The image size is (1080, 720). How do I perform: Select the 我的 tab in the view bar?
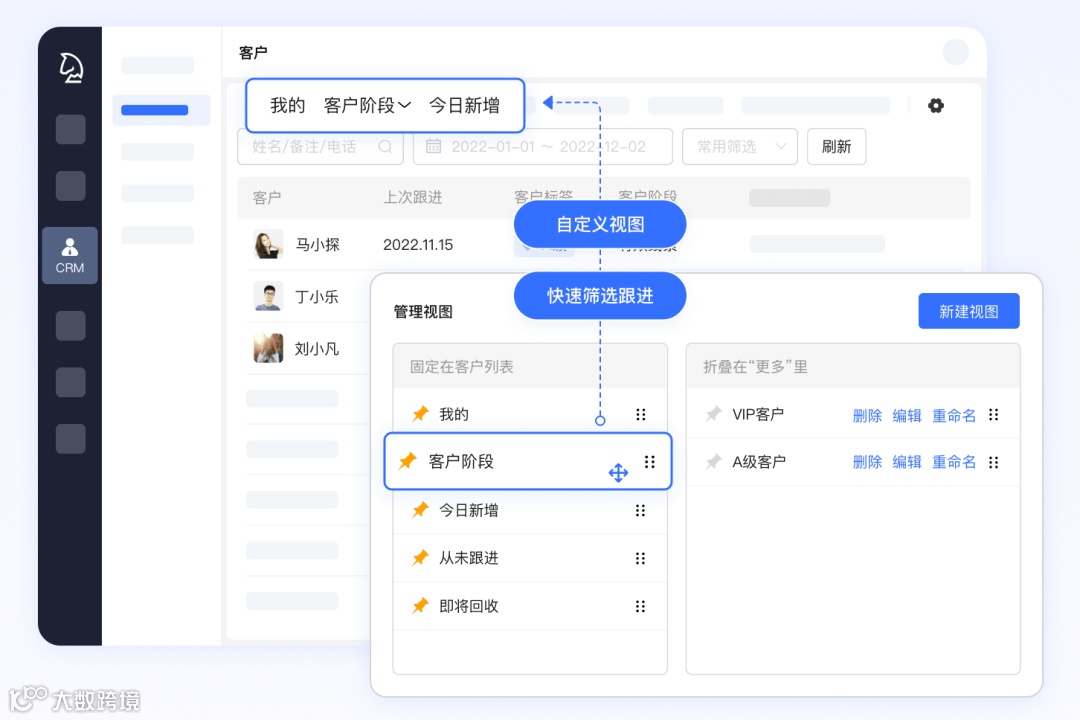pyautogui.click(x=287, y=105)
